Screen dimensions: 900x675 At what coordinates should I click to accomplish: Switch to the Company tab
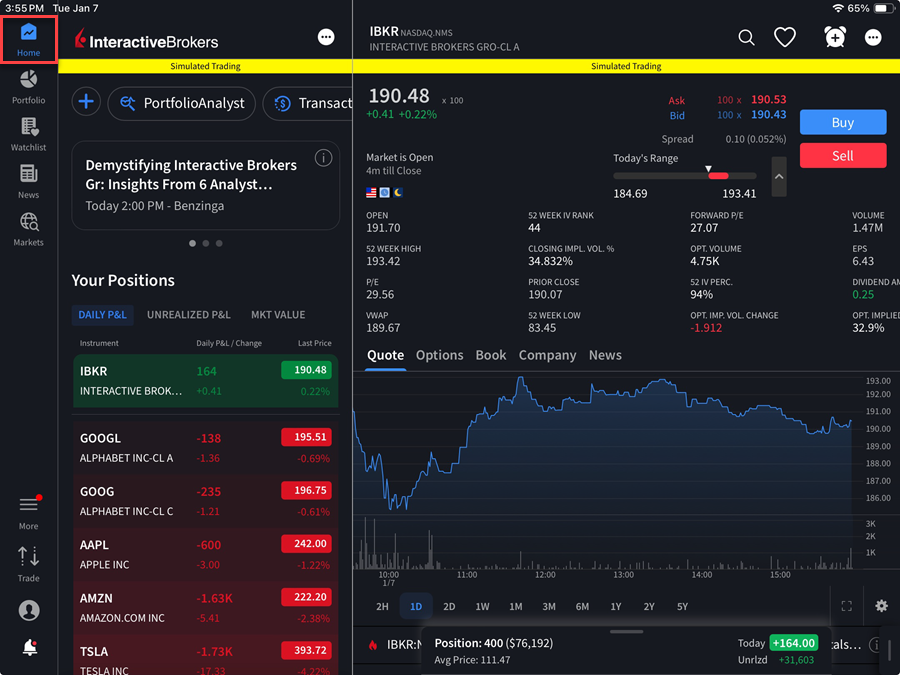pos(547,355)
